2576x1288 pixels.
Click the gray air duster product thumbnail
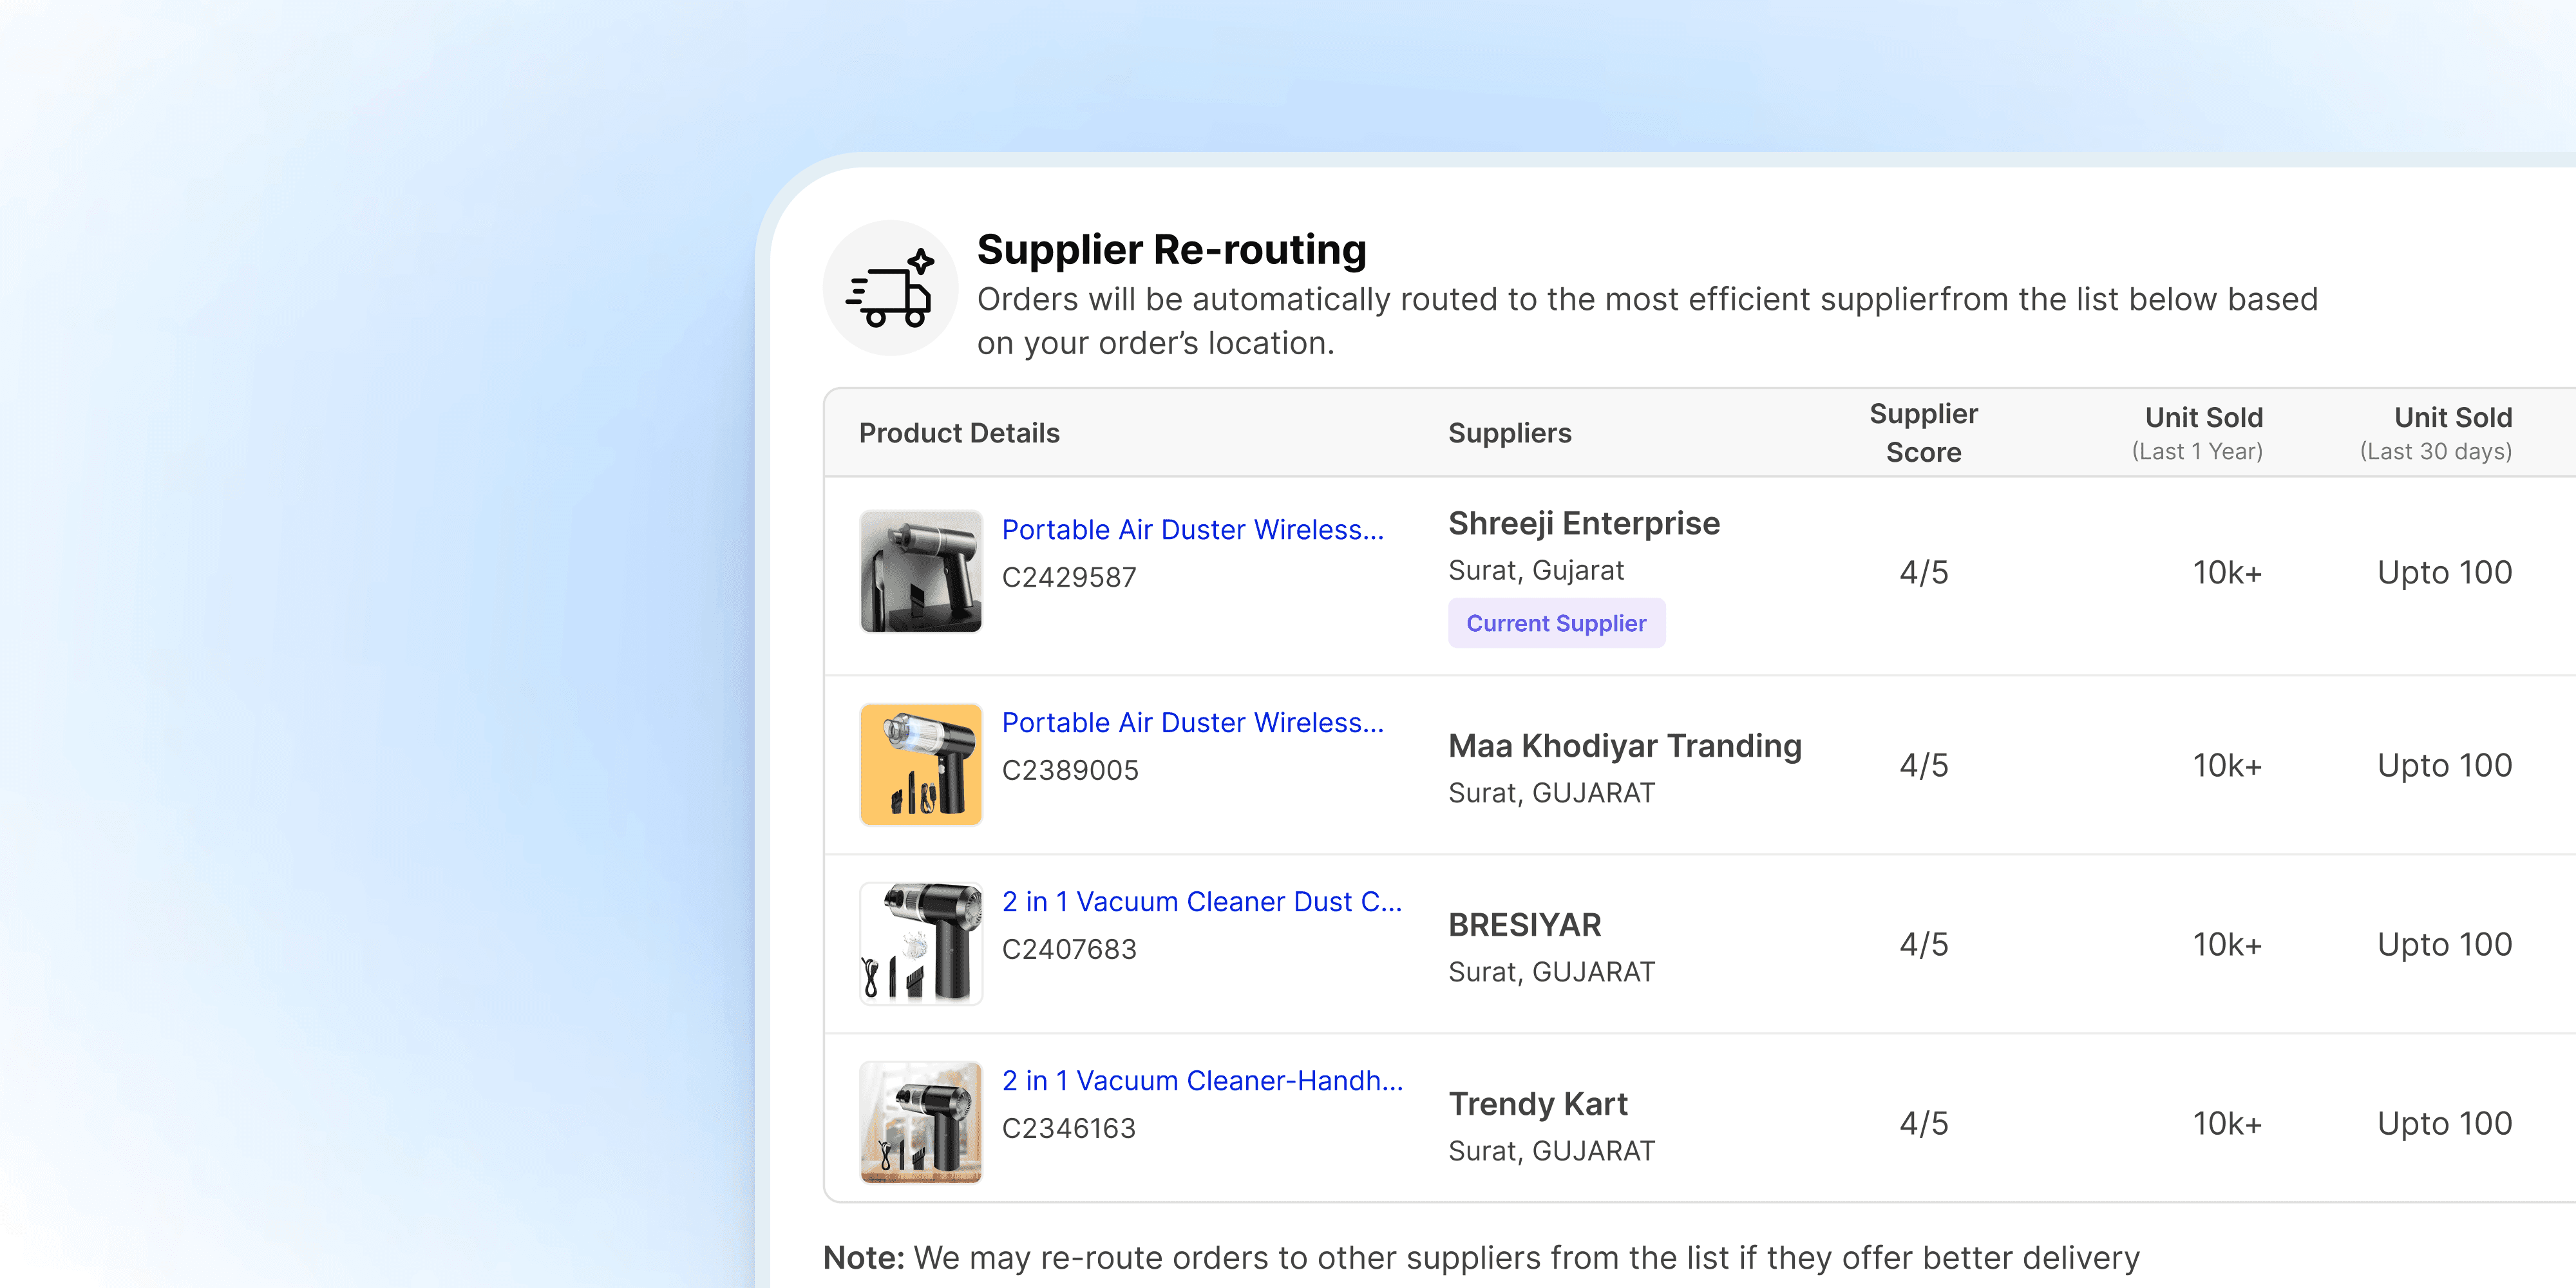coord(921,571)
